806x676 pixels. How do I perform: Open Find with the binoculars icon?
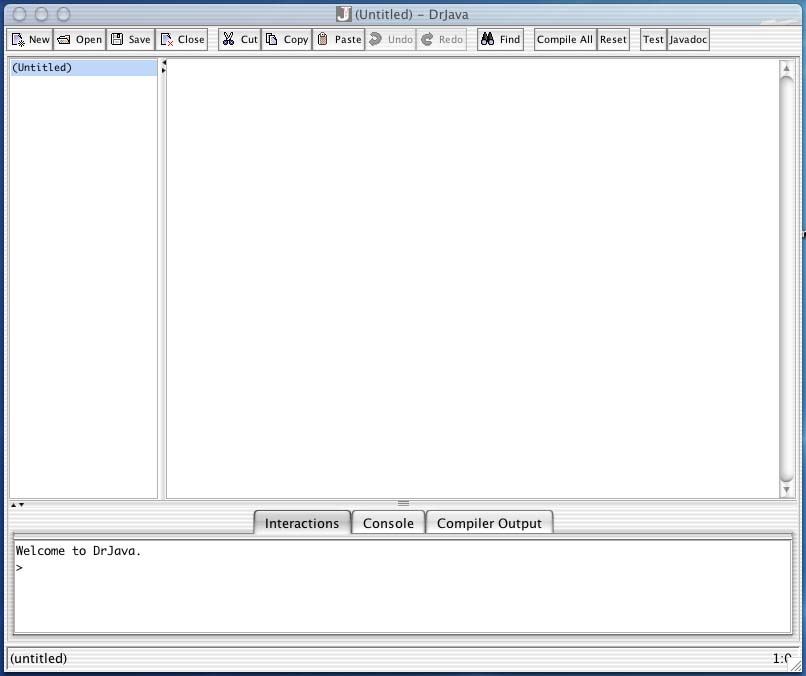click(488, 40)
